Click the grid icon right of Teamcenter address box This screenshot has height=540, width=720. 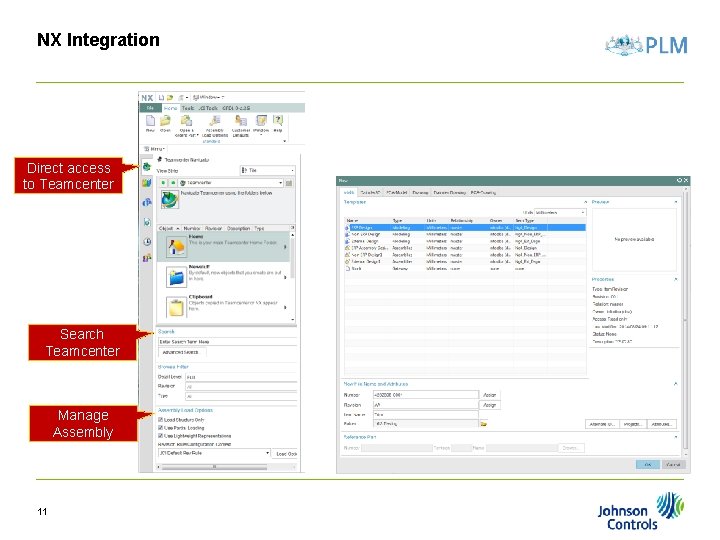pyautogui.click(x=289, y=183)
